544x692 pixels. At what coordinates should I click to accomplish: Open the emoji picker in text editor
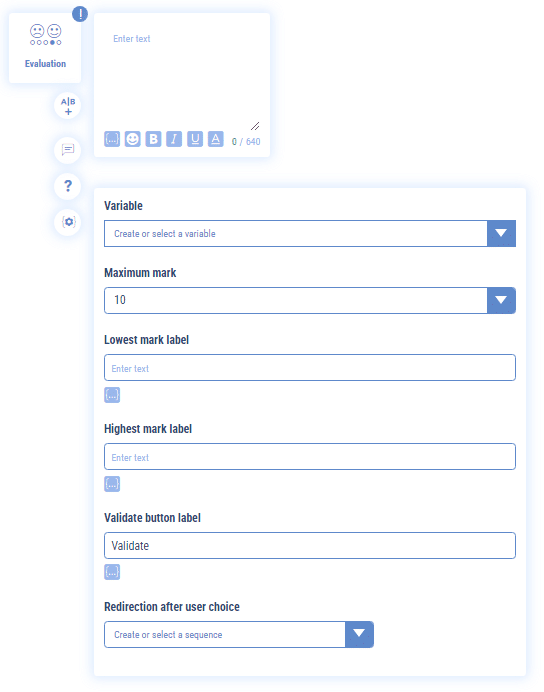coord(133,139)
